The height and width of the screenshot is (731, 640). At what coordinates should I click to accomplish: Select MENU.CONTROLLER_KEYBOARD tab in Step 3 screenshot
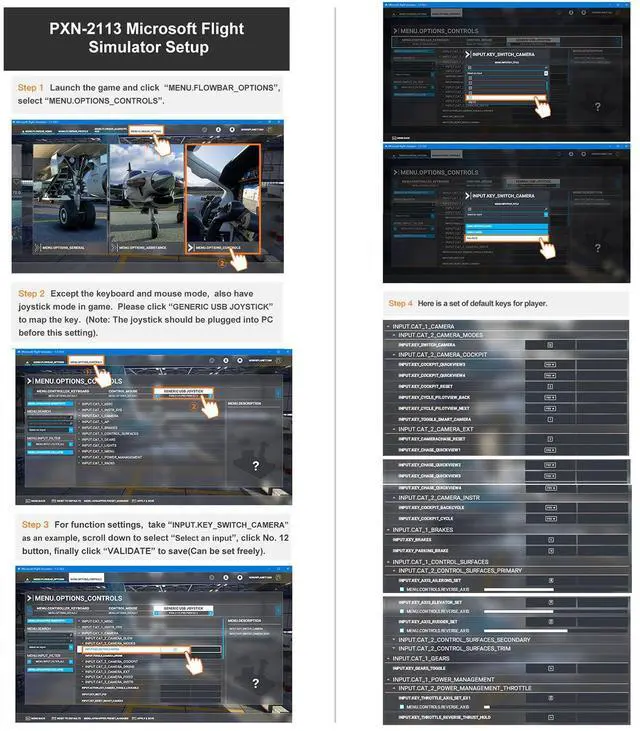click(x=62, y=610)
